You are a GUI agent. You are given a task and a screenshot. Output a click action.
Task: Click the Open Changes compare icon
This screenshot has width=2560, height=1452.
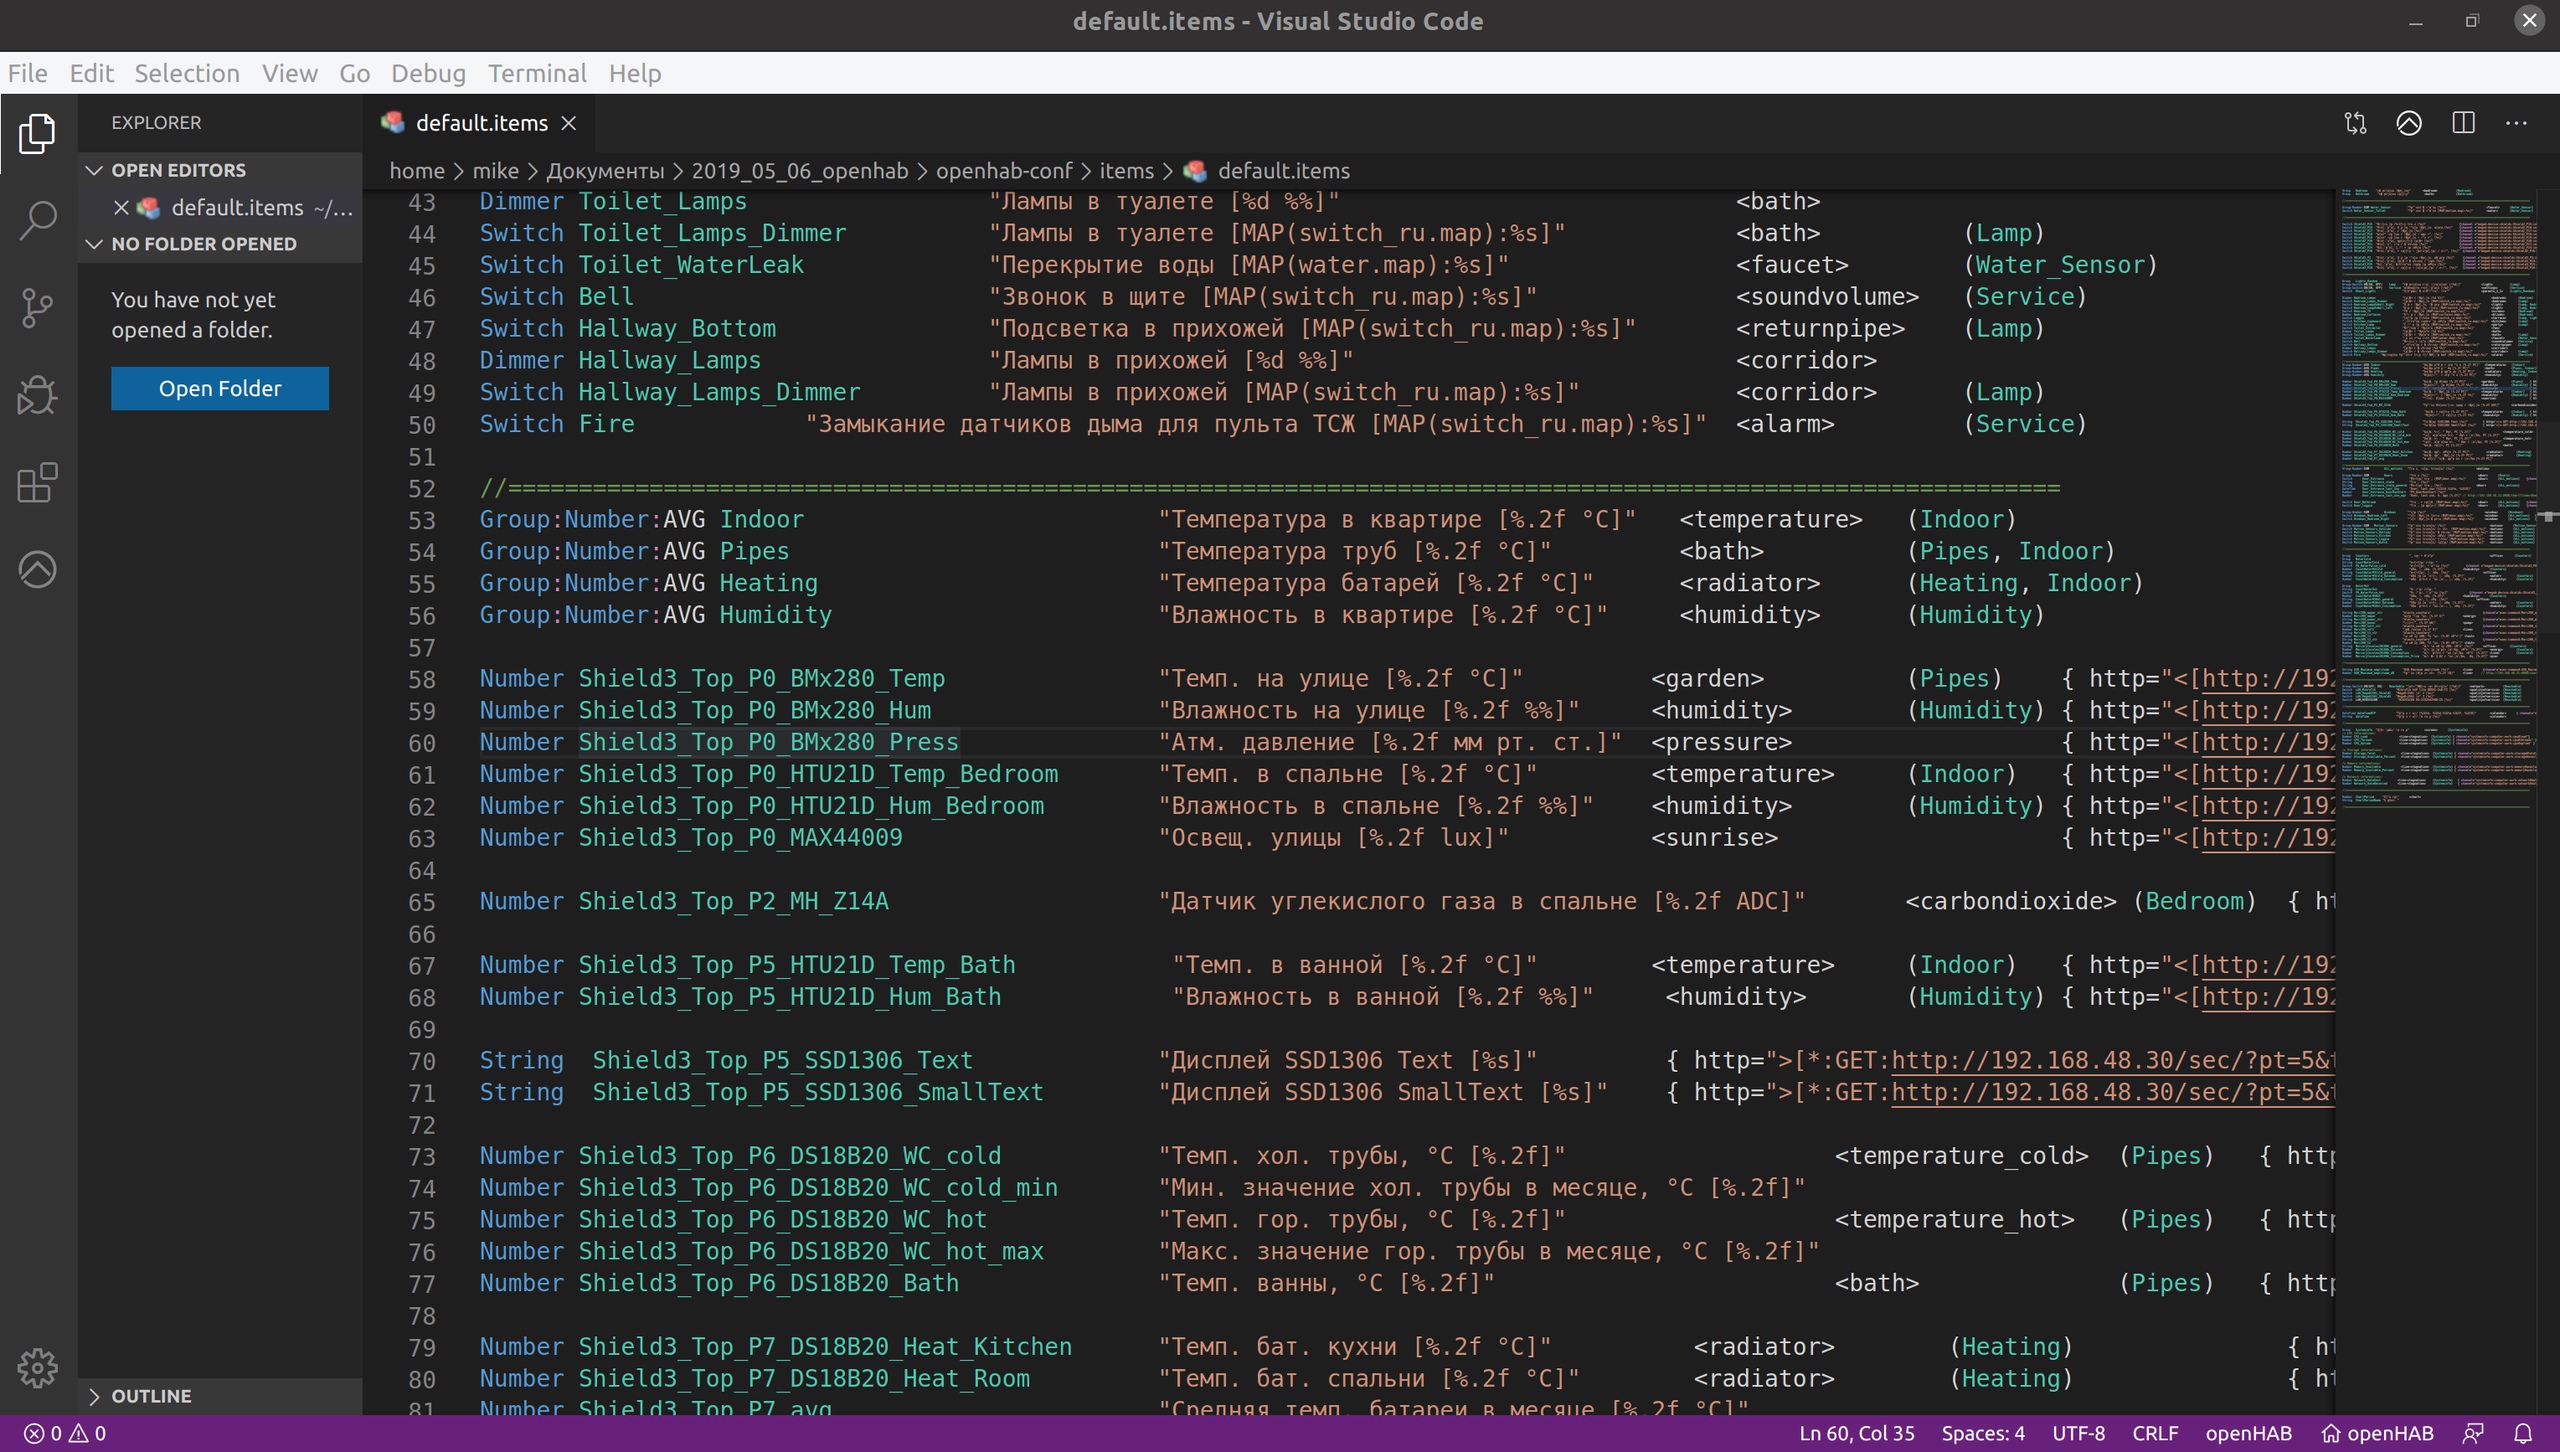tap(2355, 123)
